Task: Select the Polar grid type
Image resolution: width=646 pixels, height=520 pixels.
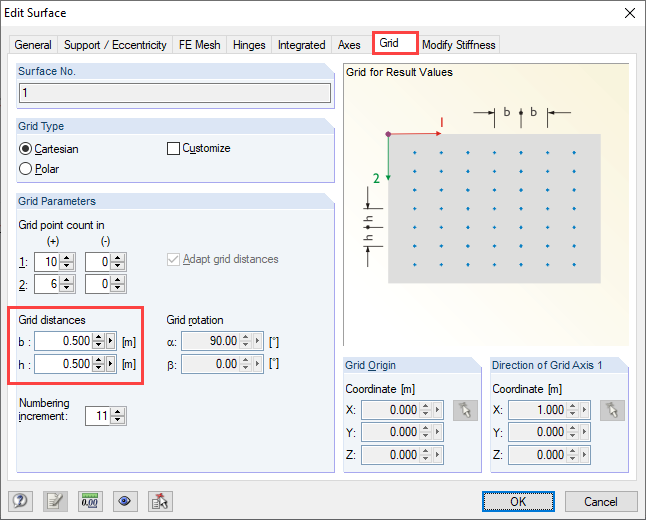Action: [26, 169]
